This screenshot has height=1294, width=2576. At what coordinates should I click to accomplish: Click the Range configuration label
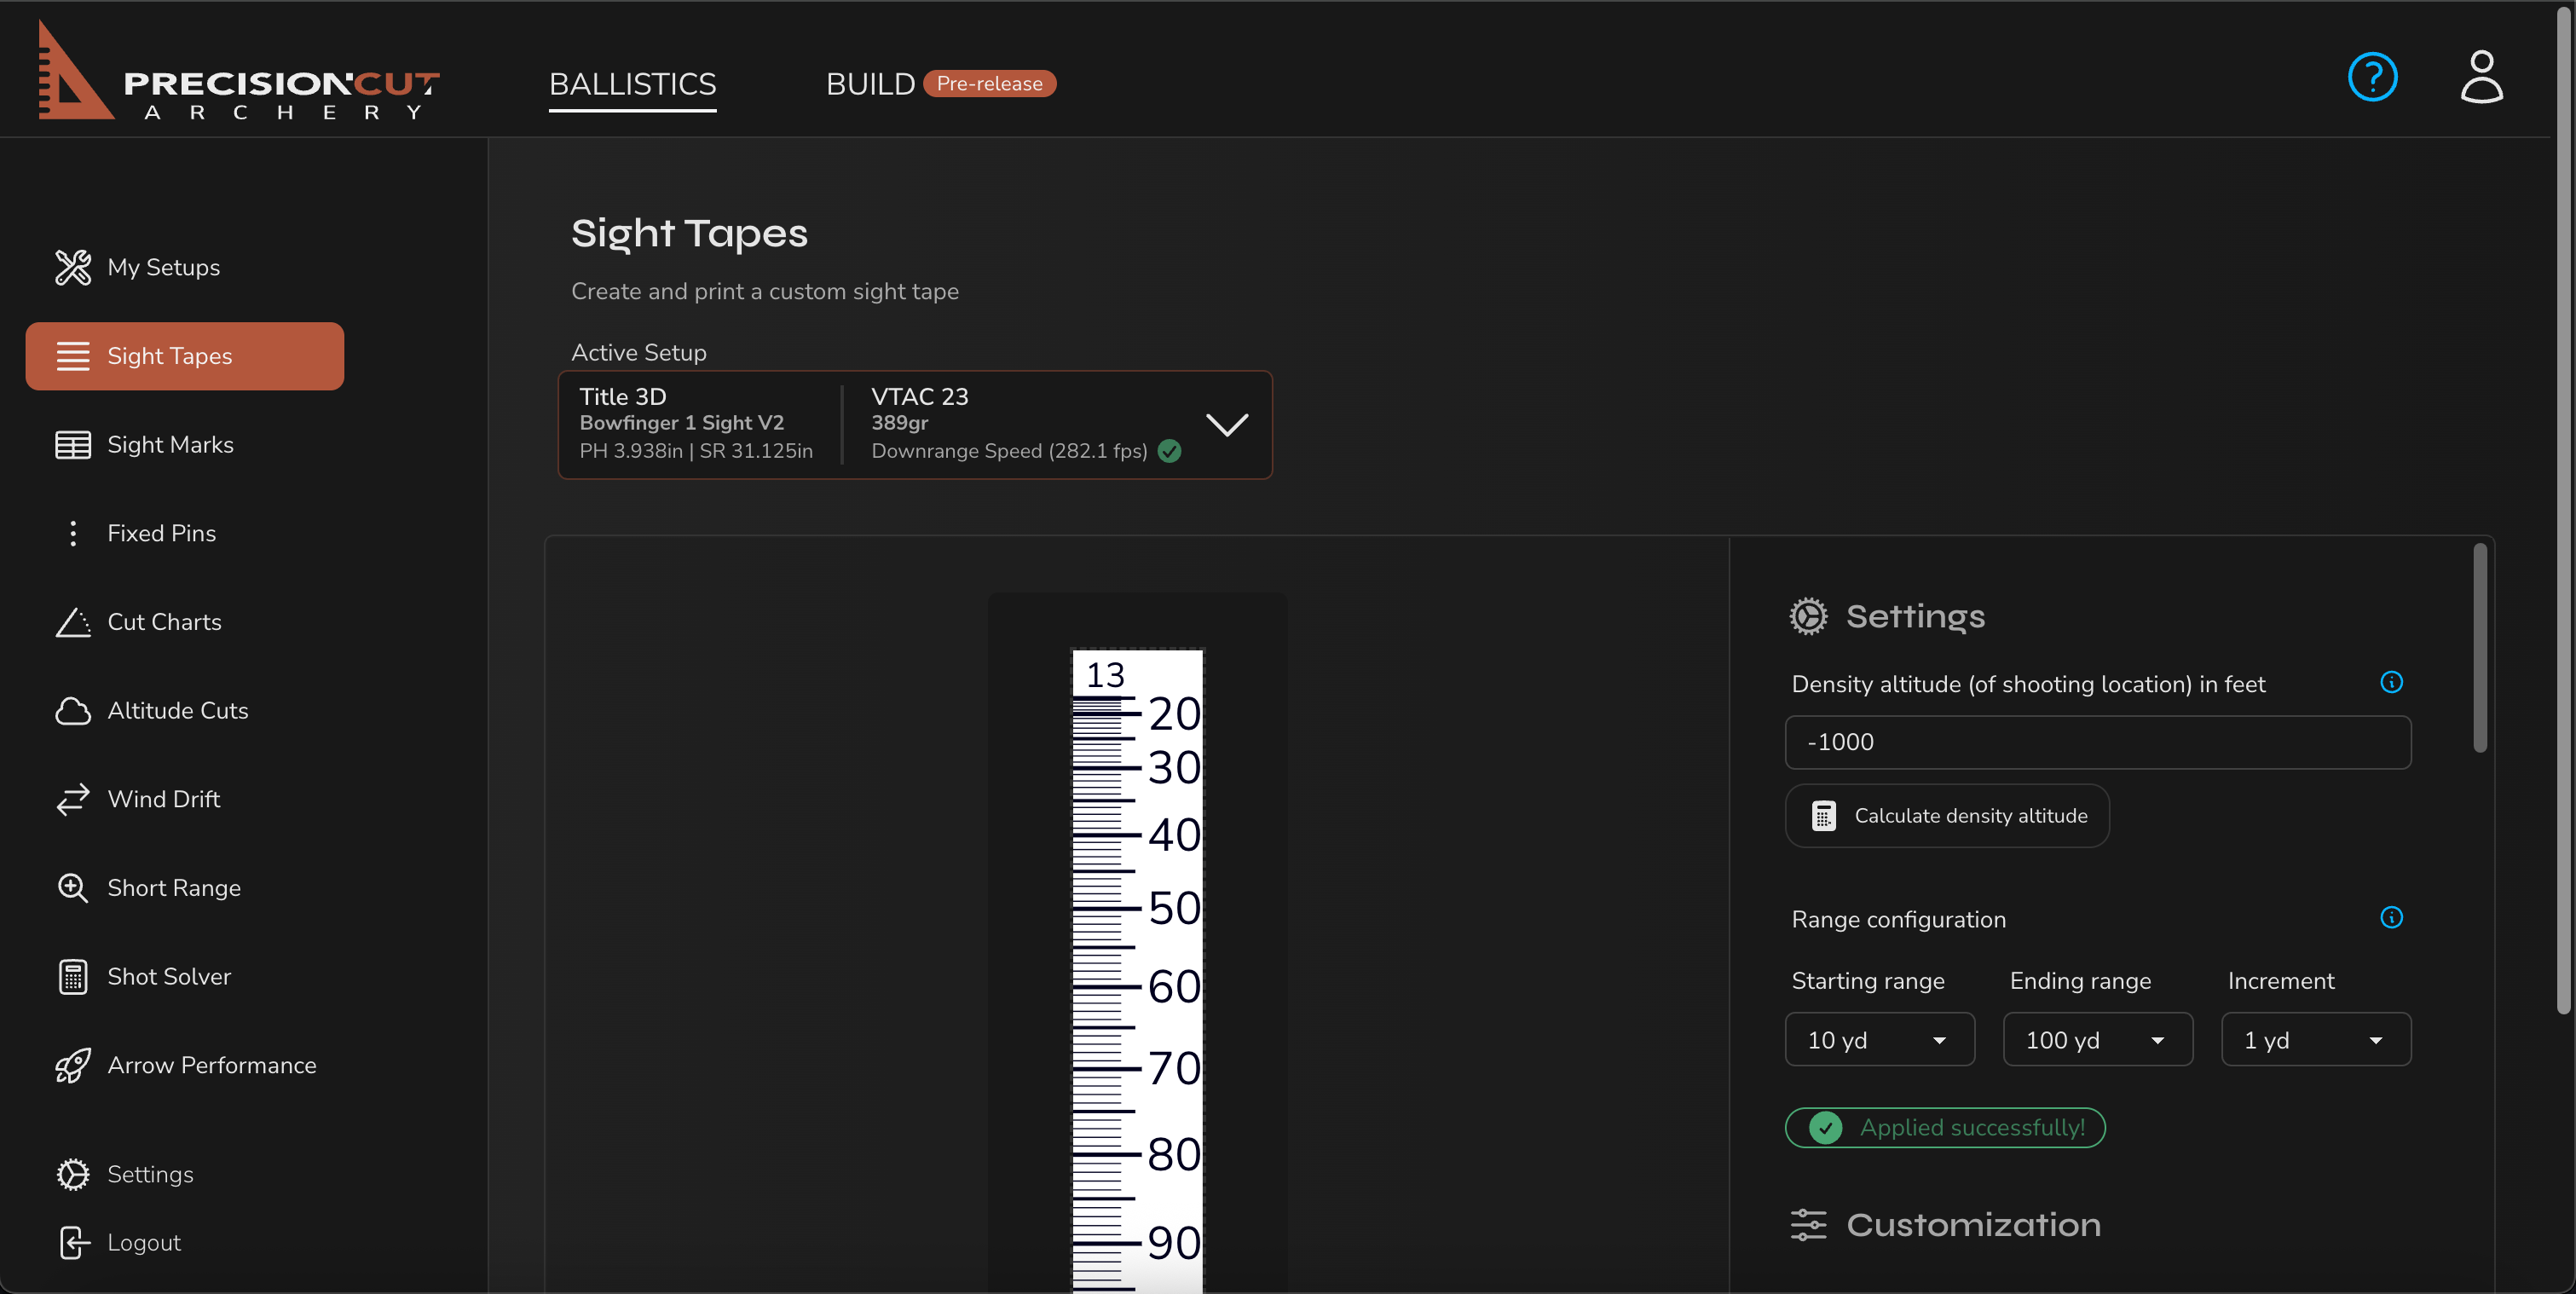[1898, 919]
